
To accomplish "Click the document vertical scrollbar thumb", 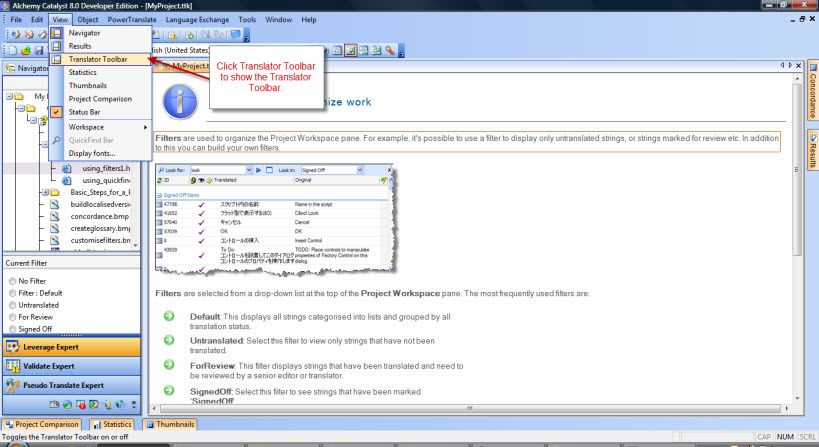I will tap(797, 170).
